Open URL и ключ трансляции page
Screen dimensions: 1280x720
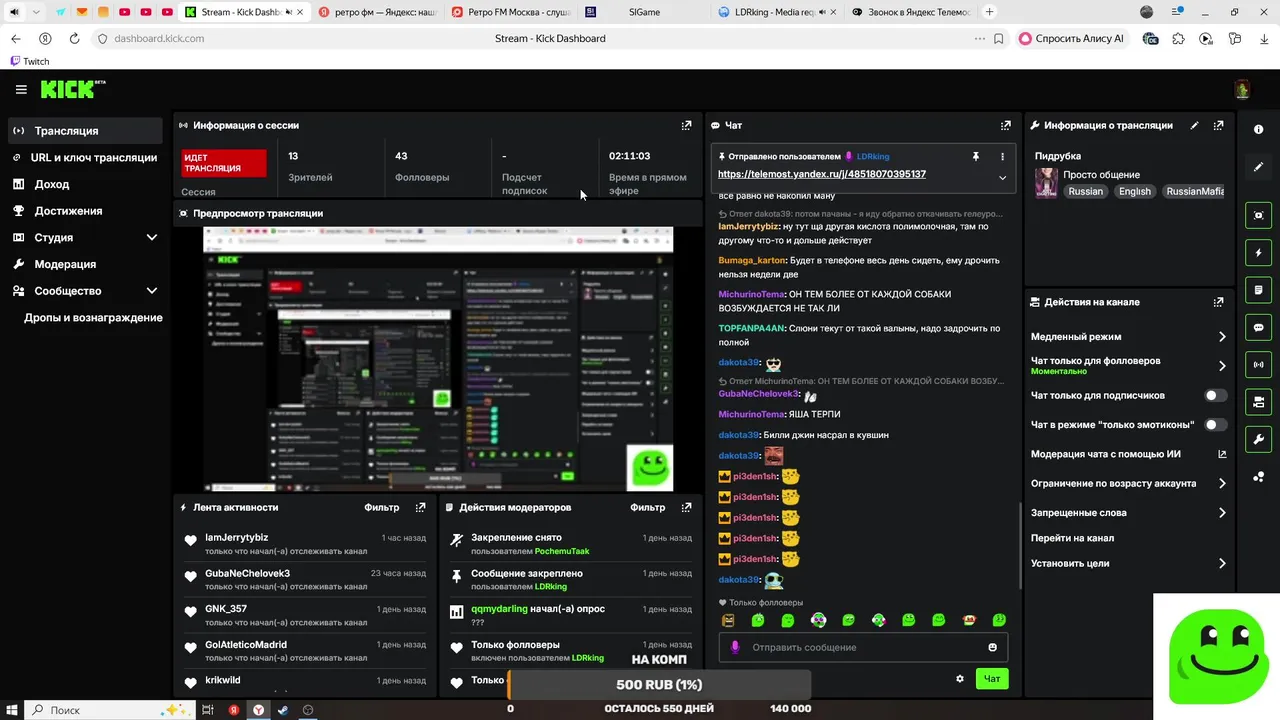(x=85, y=158)
